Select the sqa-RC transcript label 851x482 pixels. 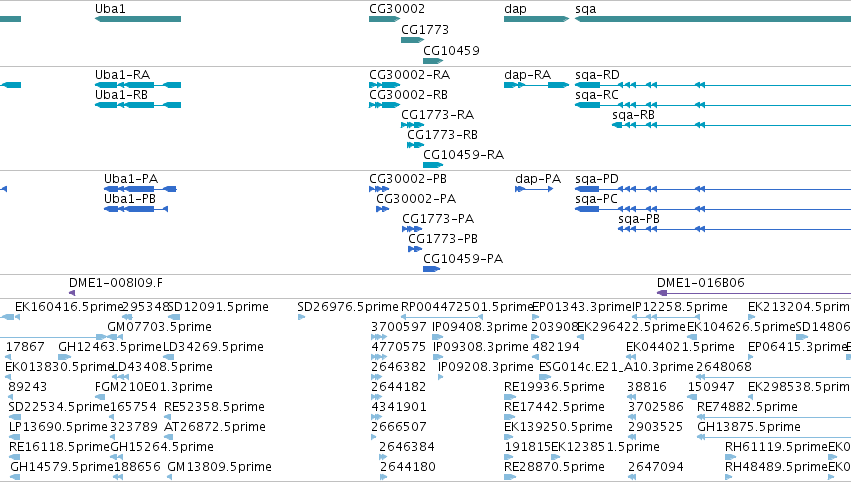pyautogui.click(x=597, y=95)
